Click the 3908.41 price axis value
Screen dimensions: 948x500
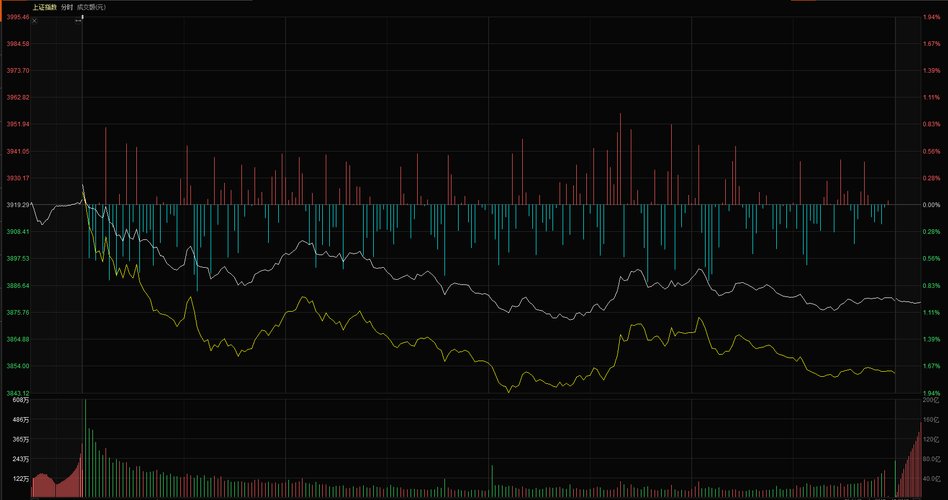click(x=18, y=232)
